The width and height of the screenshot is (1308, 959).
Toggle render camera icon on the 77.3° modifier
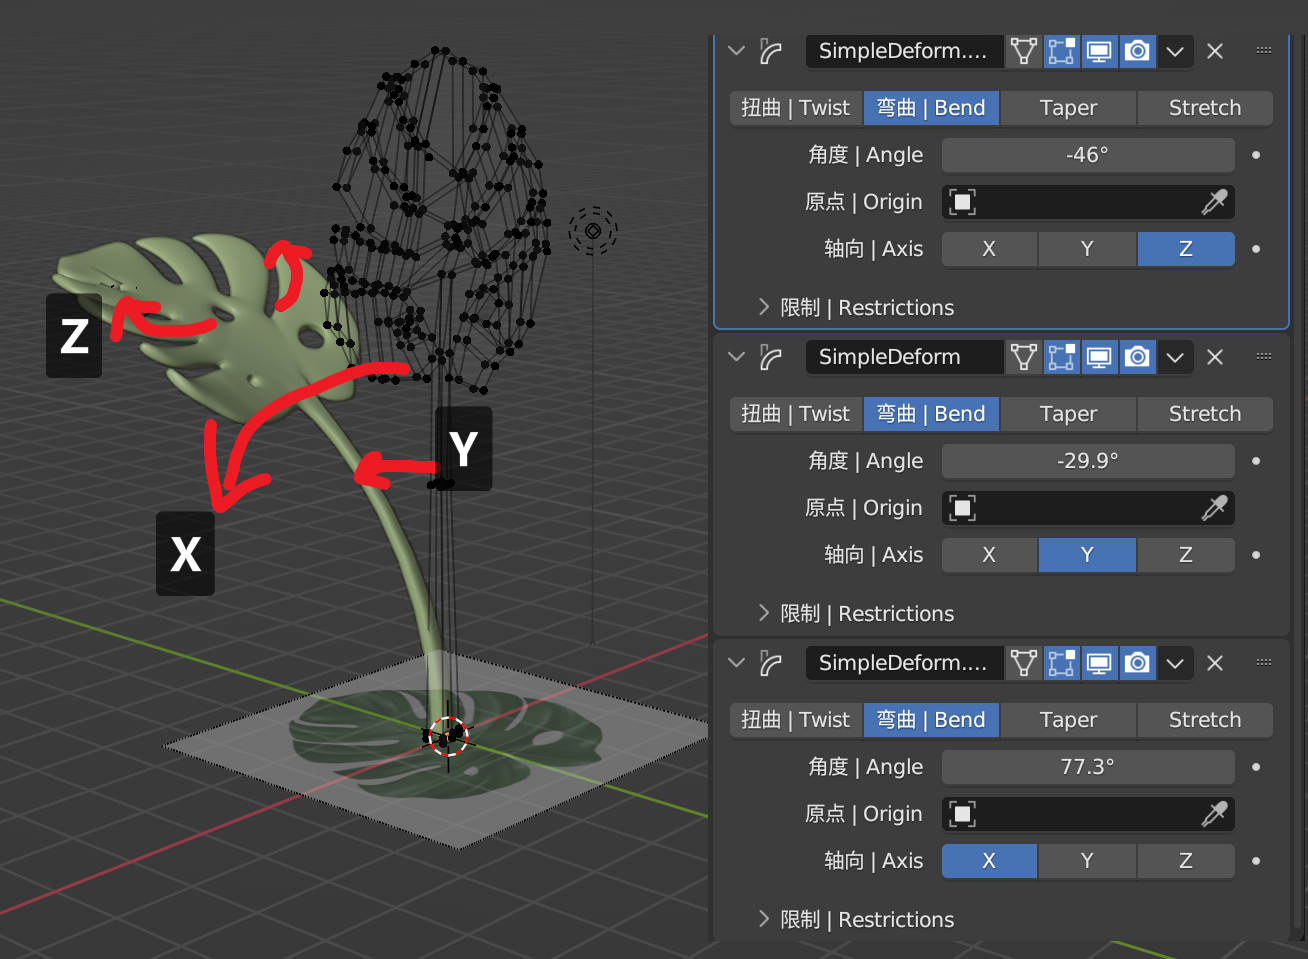coord(1137,663)
